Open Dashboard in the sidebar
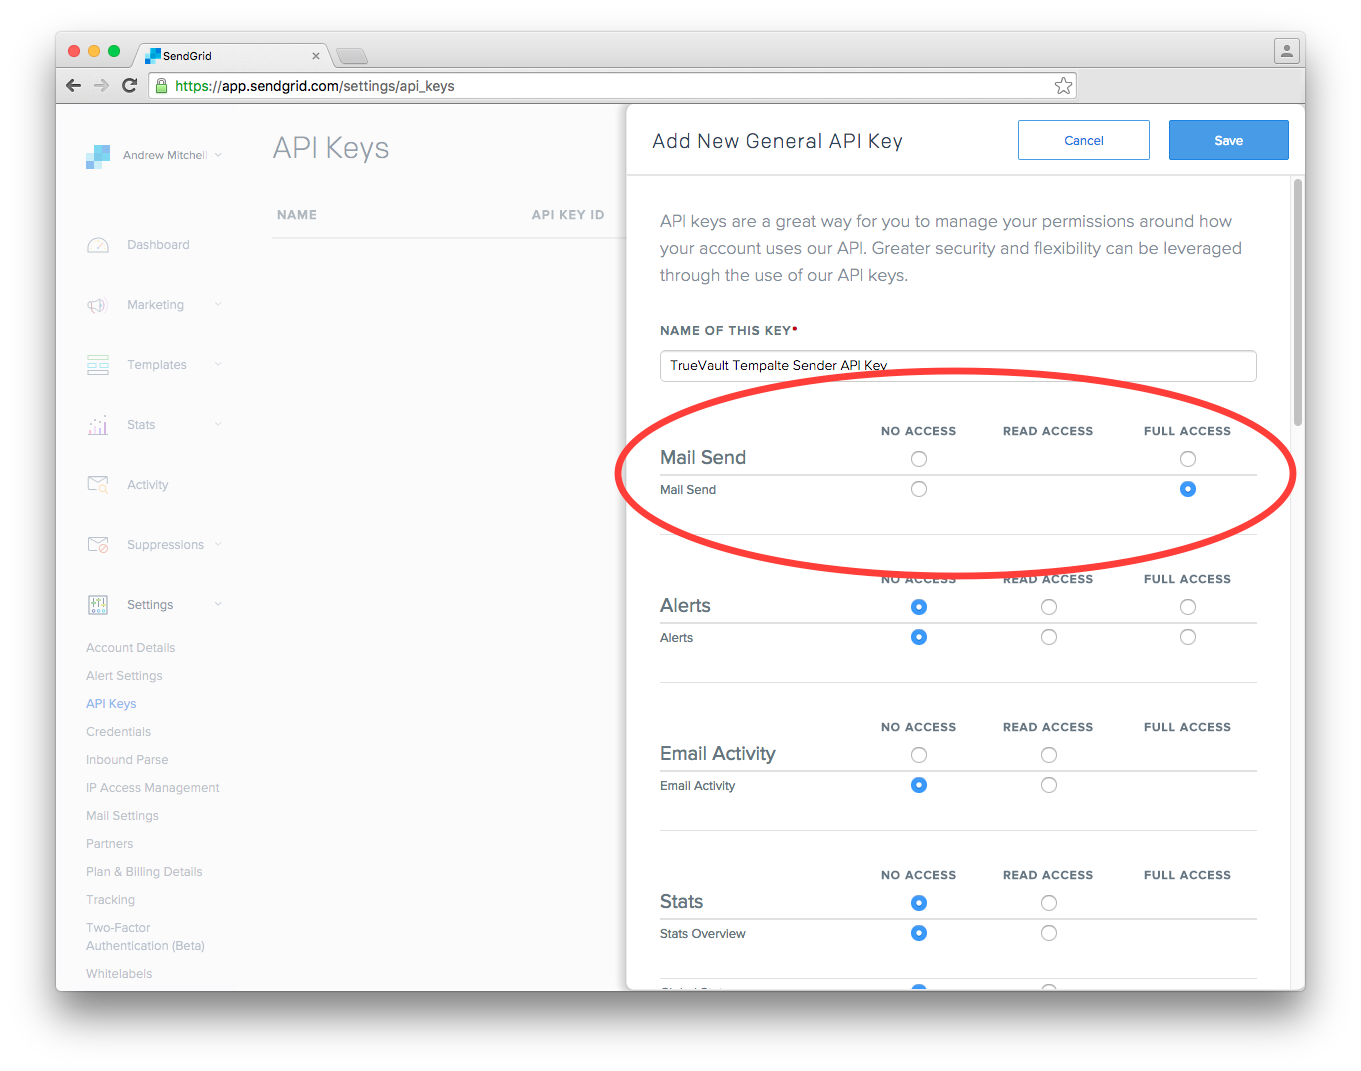Viewport: 1361px width, 1071px height. pos(158,245)
